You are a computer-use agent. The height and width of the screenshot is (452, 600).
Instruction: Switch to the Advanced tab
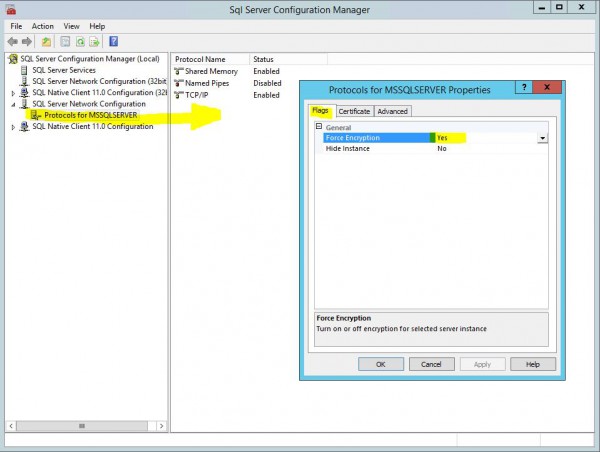tap(392, 111)
